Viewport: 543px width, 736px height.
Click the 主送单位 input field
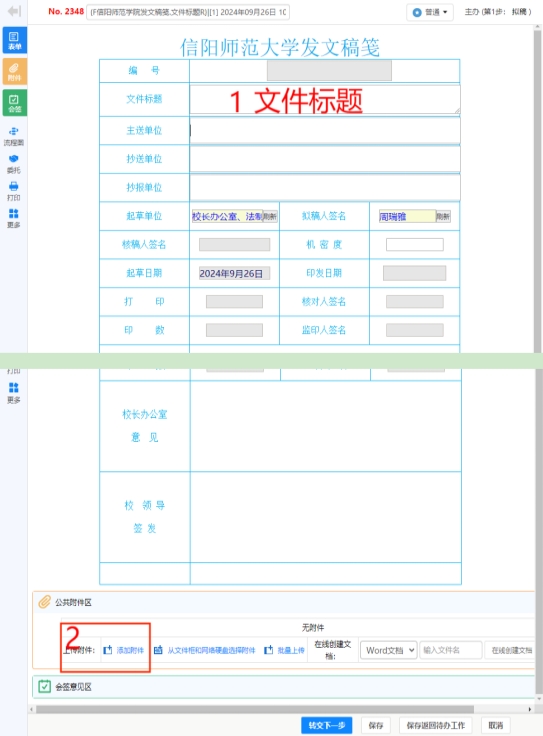(x=325, y=130)
